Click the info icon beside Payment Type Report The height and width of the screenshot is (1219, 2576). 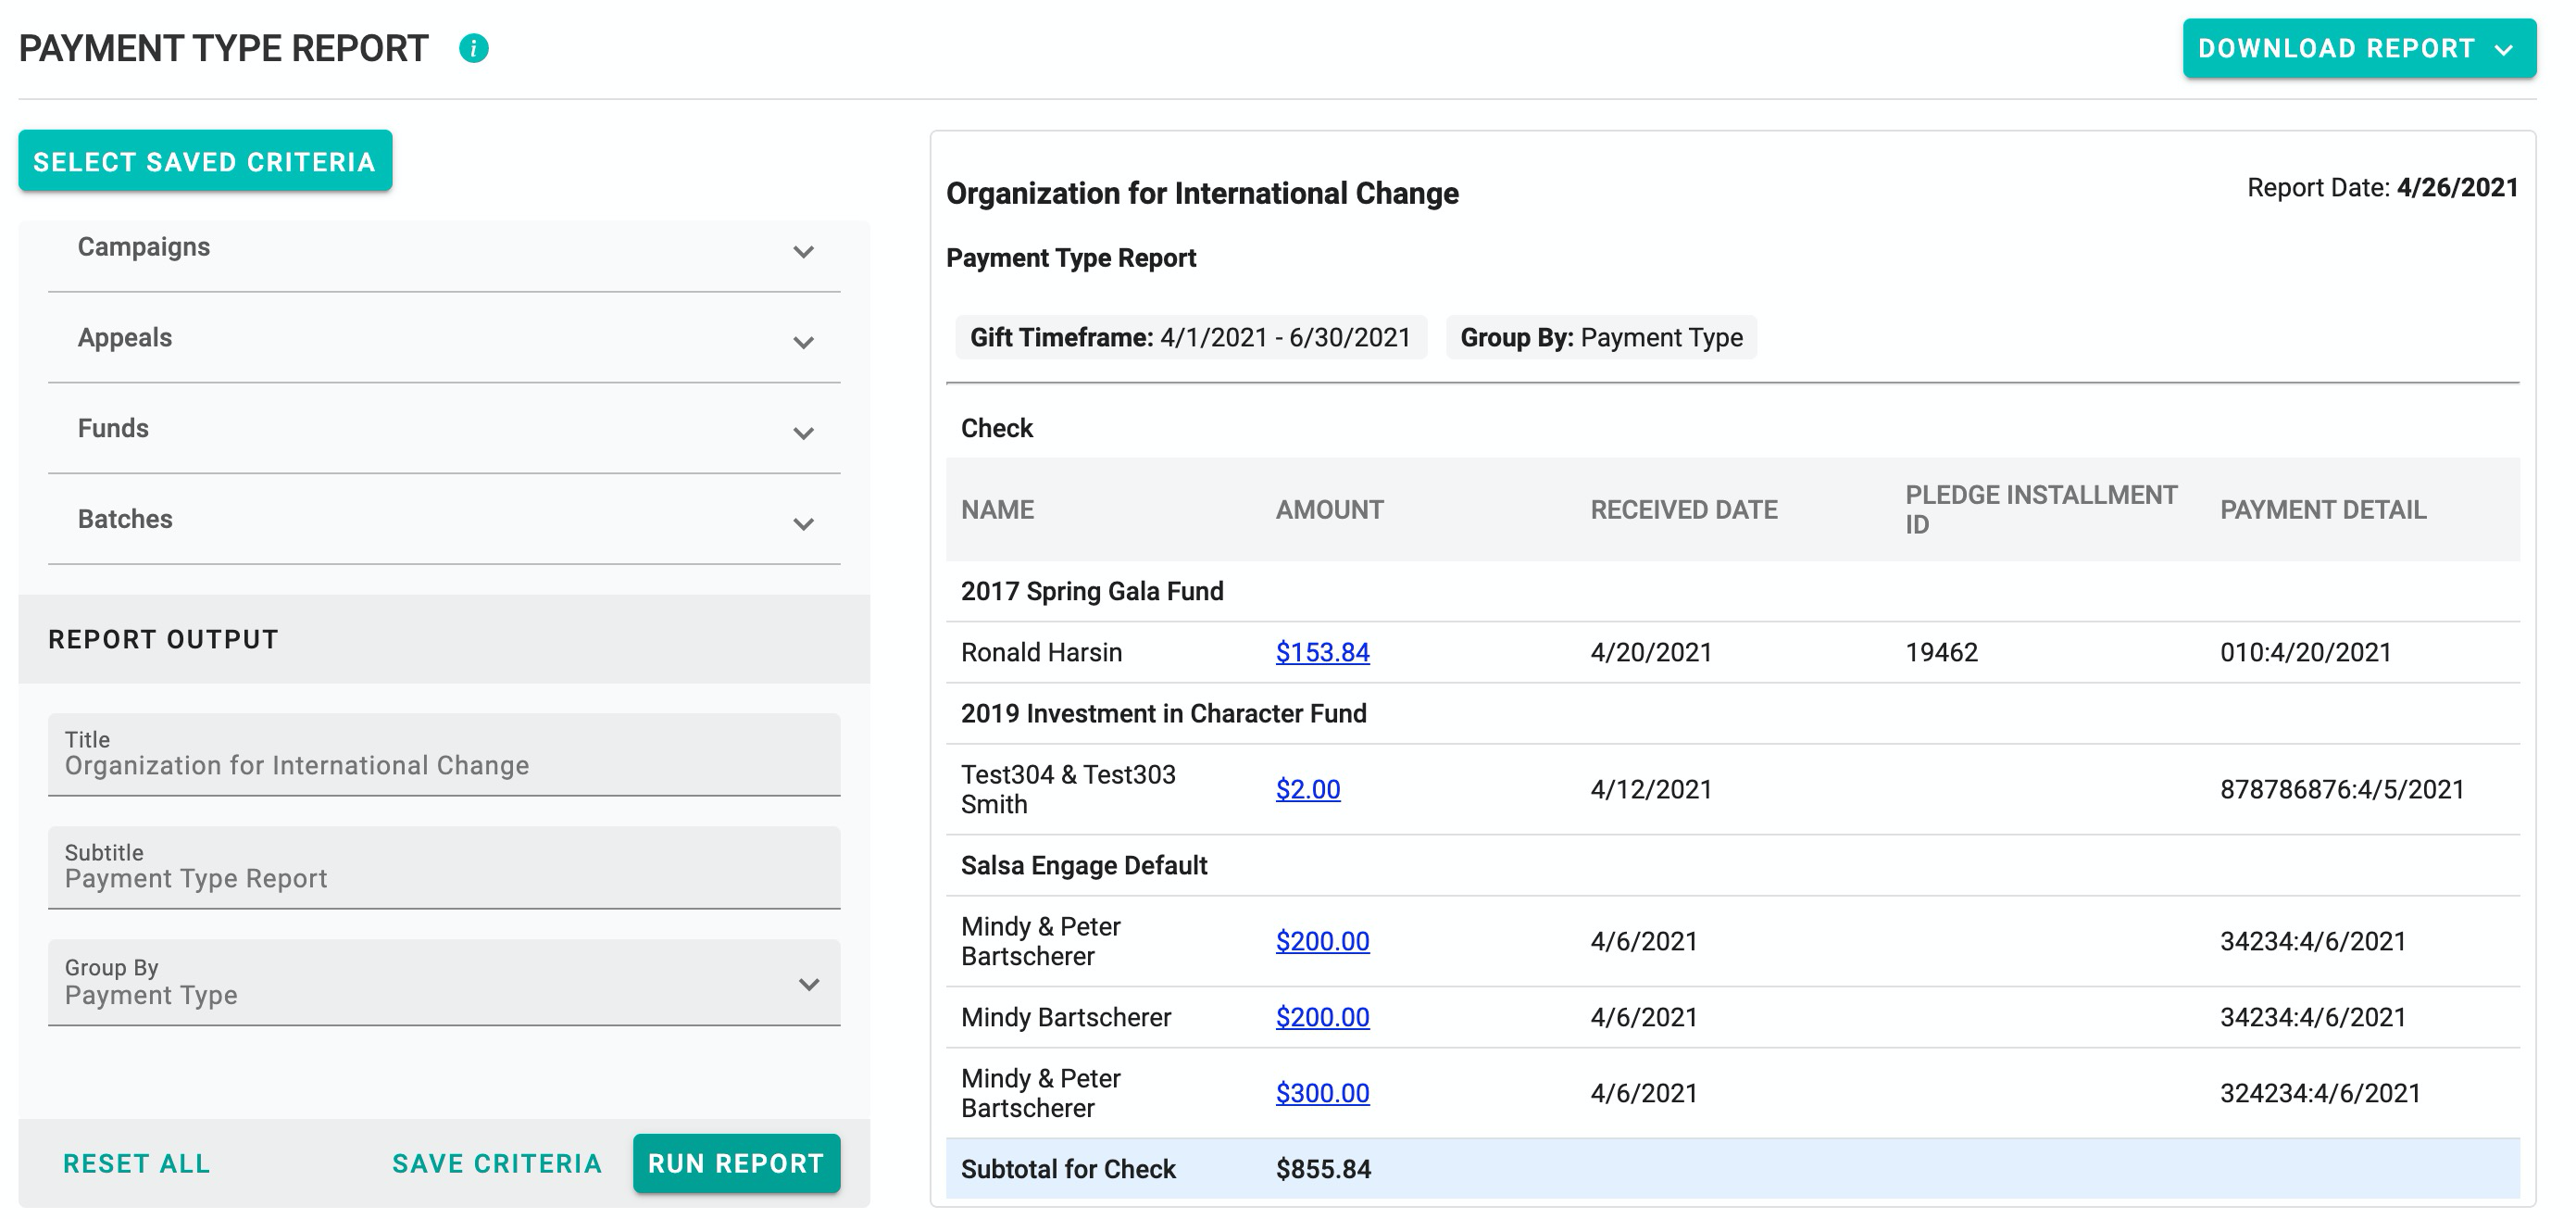click(x=473, y=48)
